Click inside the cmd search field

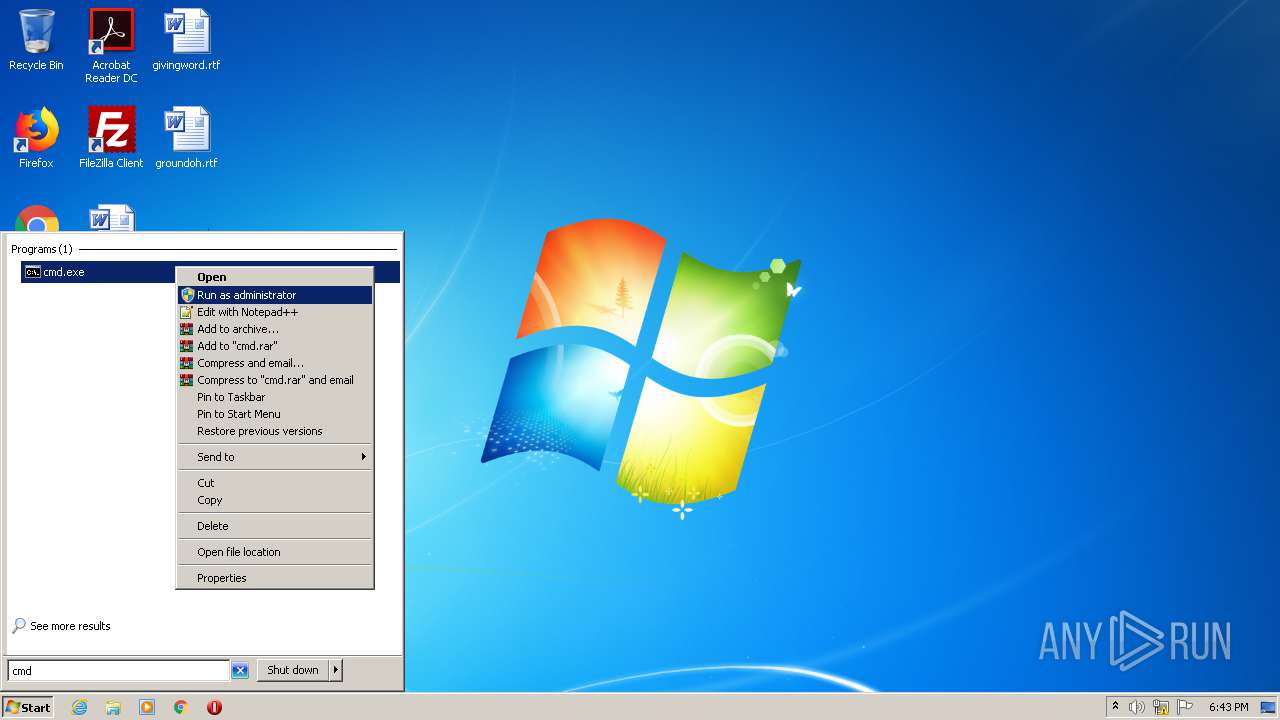pos(119,670)
